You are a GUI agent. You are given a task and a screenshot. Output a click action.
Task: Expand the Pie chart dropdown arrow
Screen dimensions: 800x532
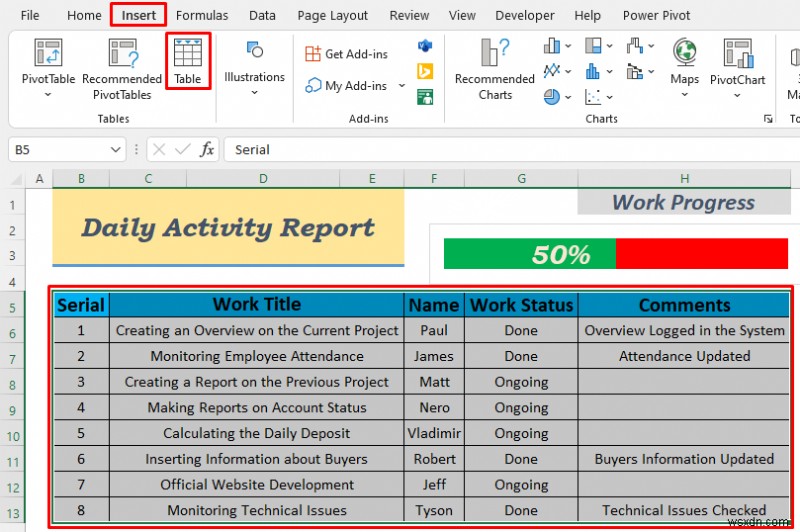click(x=568, y=97)
